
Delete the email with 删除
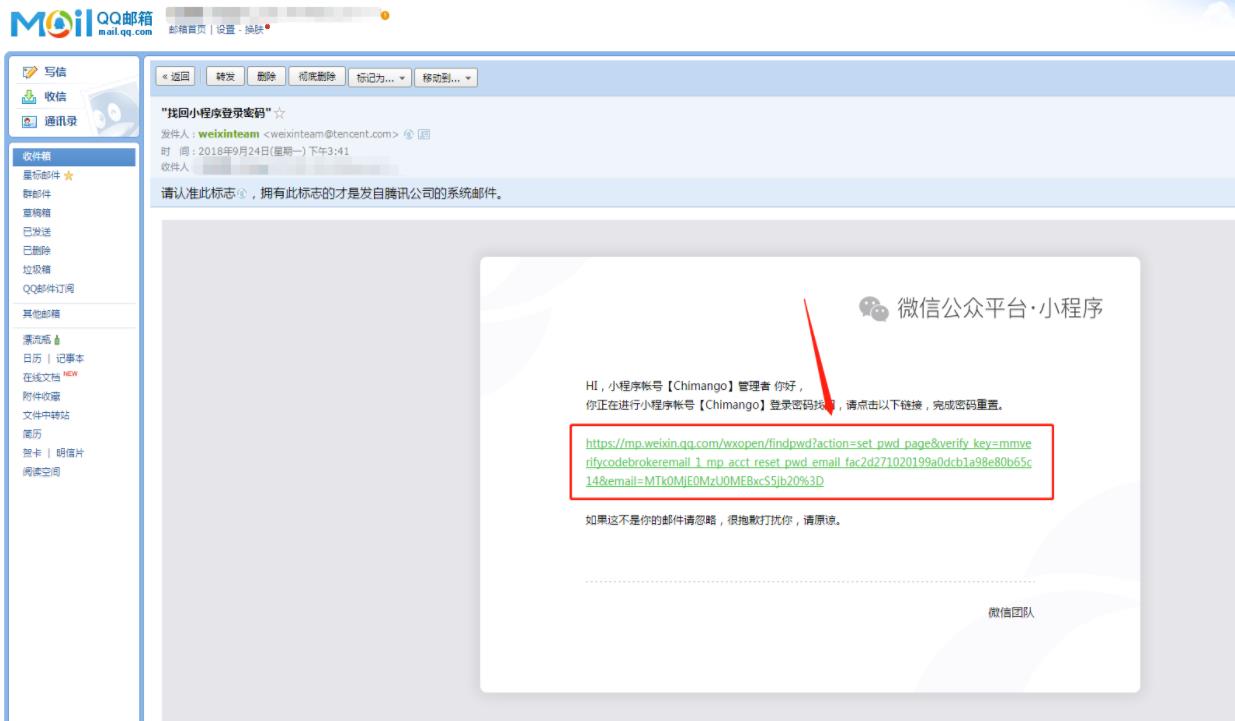coord(268,77)
